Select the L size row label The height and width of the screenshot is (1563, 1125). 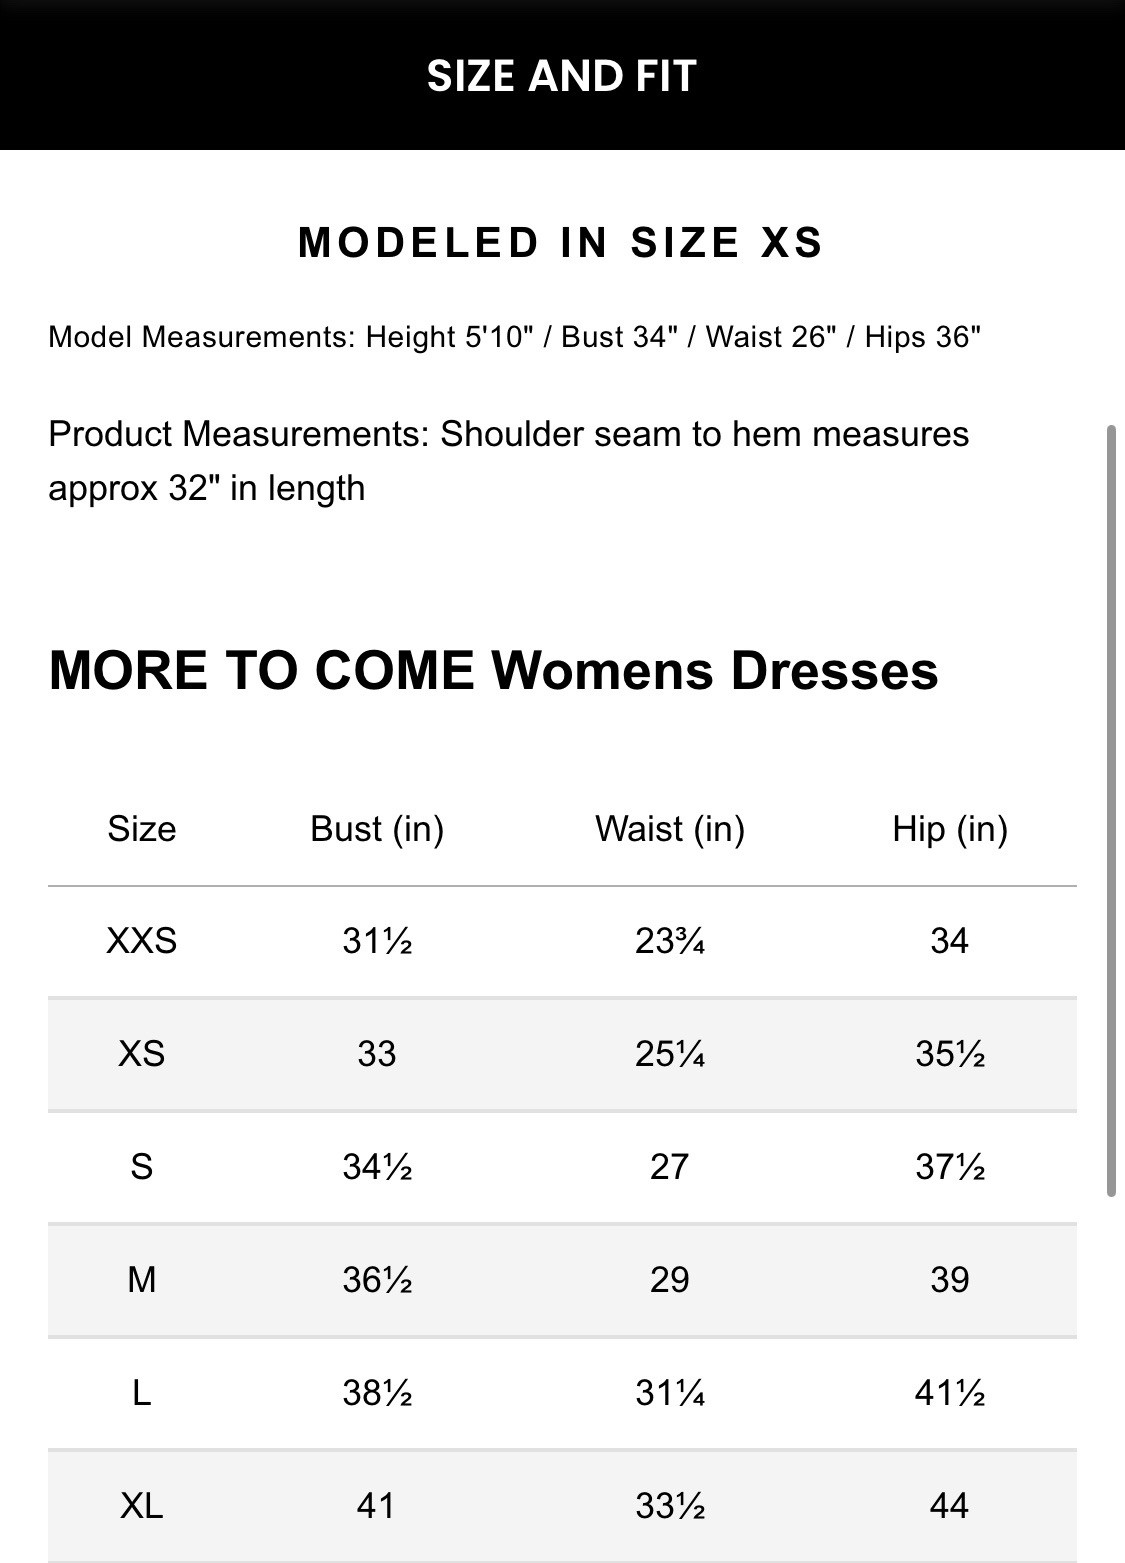pos(142,1393)
